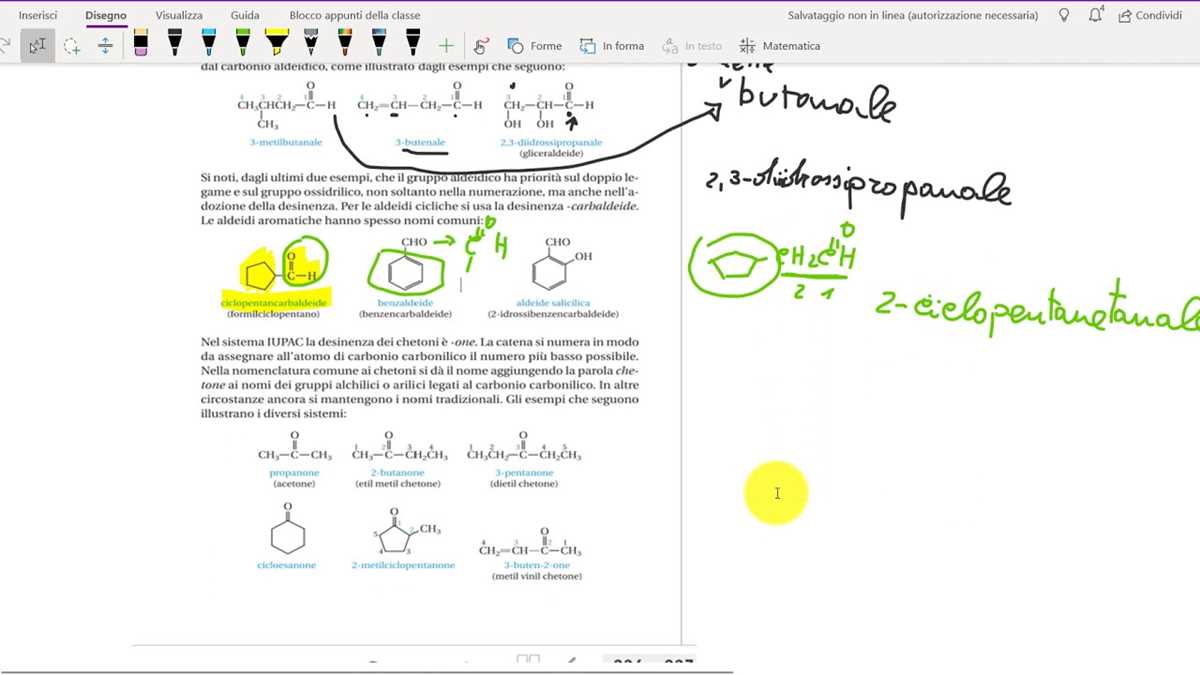Open the notifications bell
1200x675 pixels.
click(x=1096, y=15)
